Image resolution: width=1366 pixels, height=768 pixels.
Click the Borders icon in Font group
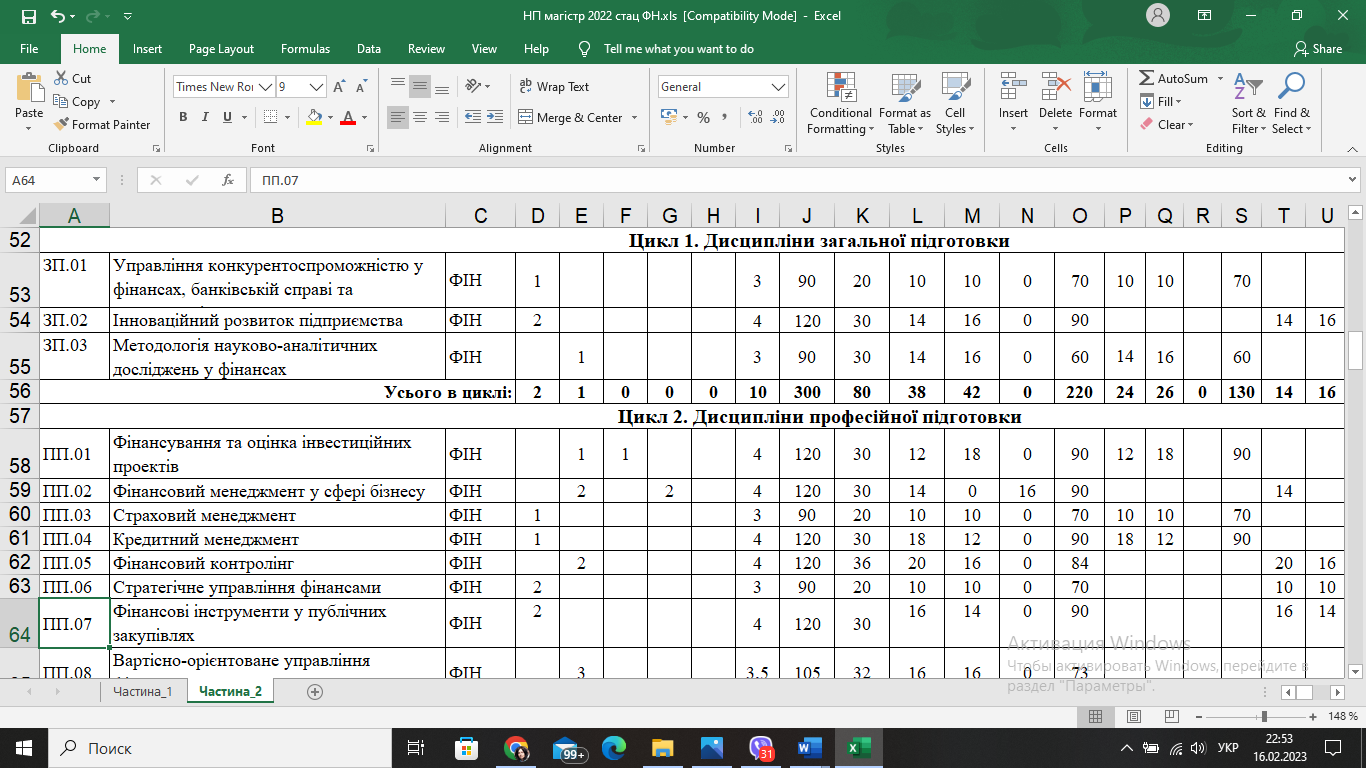pos(270,117)
